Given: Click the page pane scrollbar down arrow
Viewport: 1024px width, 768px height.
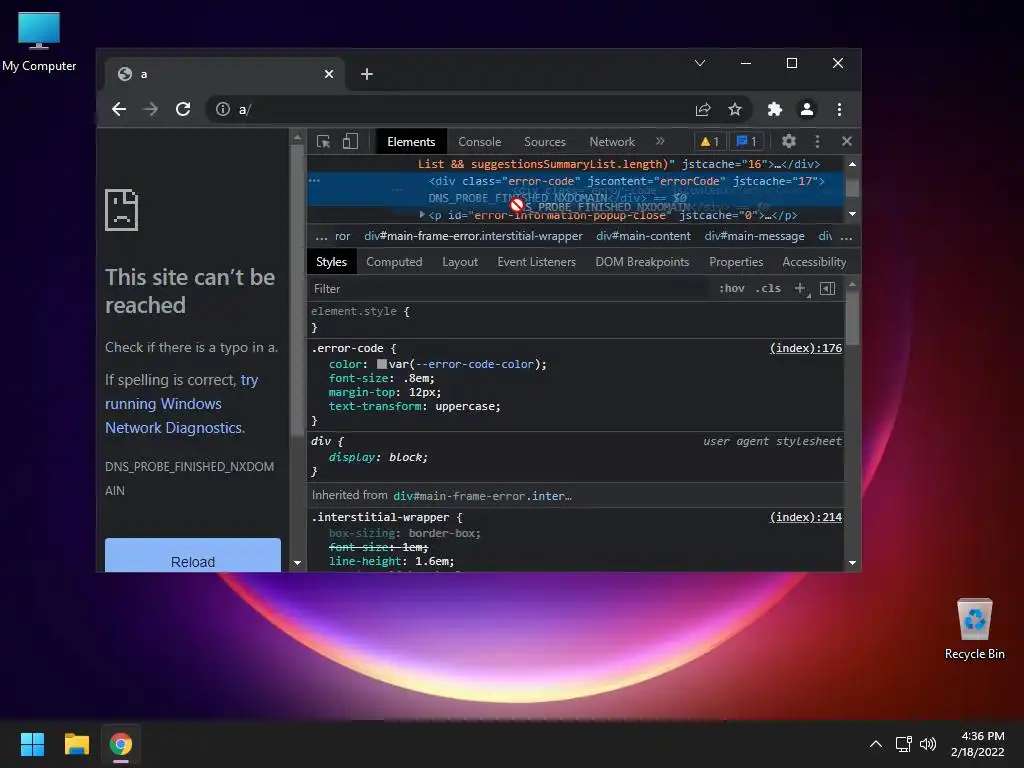Looking at the screenshot, I should [297, 562].
